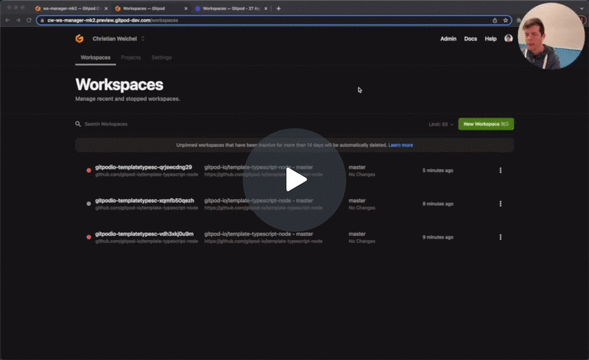Click red status dot of vdh3xkj0u9m workspace
This screenshot has width=589, height=360.
tap(89, 237)
